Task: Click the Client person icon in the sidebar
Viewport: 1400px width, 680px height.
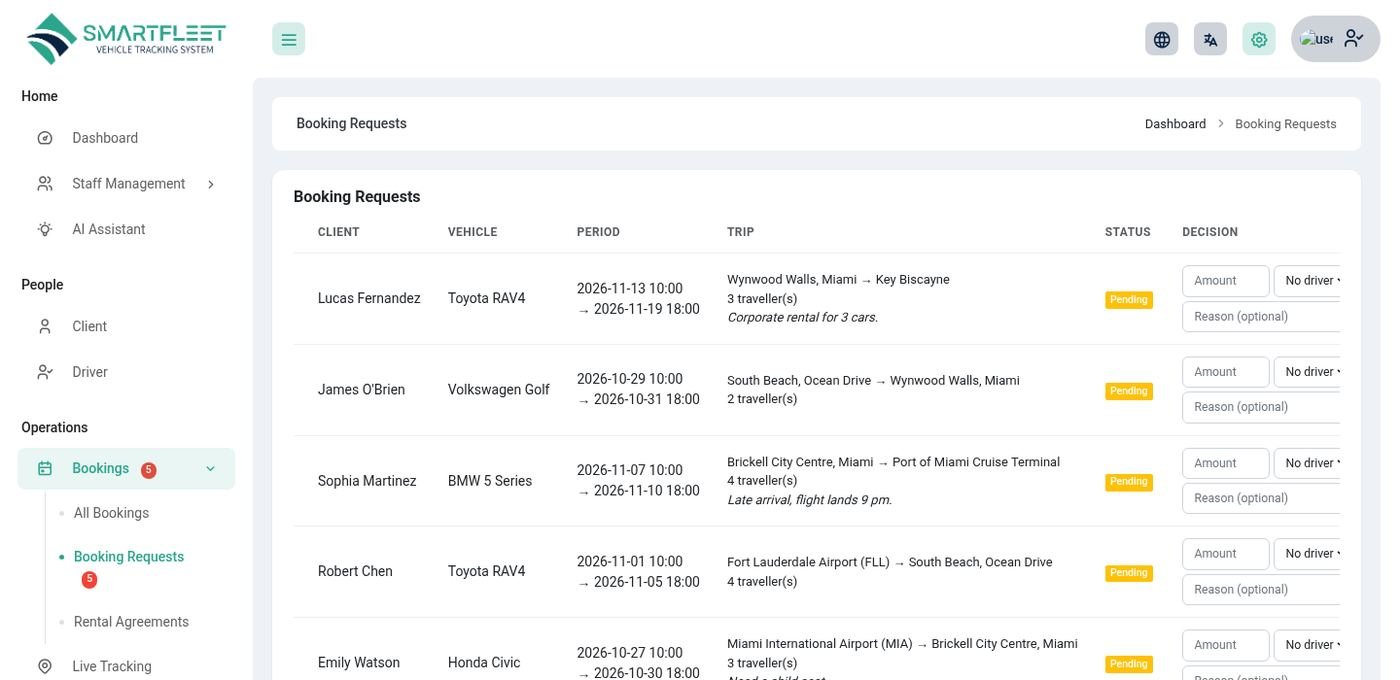Action: tap(45, 326)
